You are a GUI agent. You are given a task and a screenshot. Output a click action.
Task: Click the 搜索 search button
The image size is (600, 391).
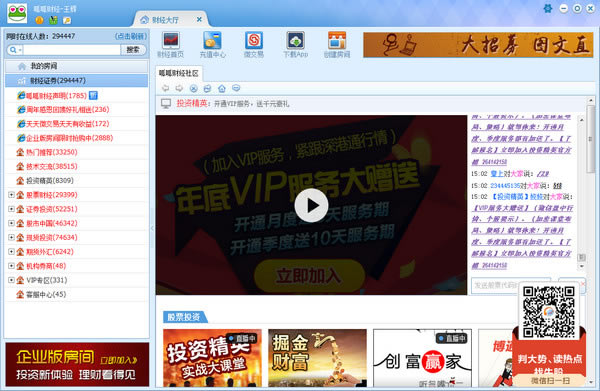click(x=133, y=50)
